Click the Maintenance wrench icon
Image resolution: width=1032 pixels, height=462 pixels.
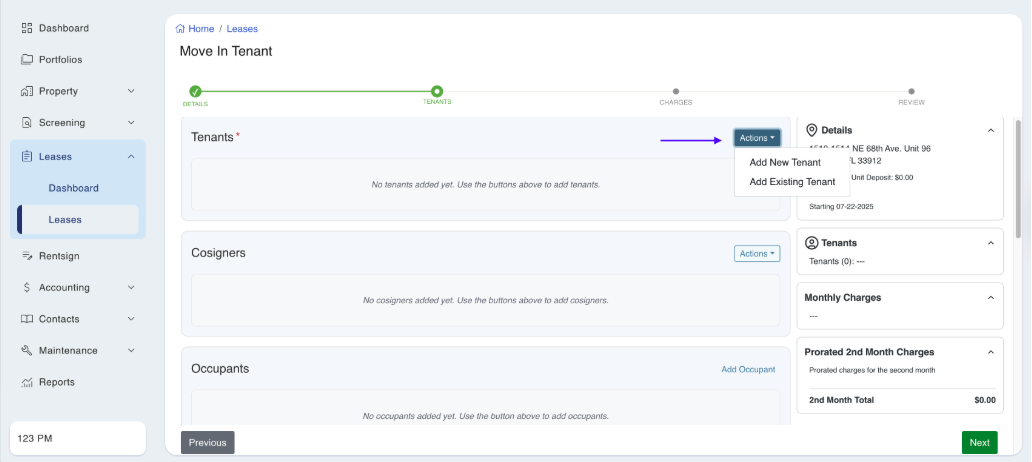pos(27,351)
